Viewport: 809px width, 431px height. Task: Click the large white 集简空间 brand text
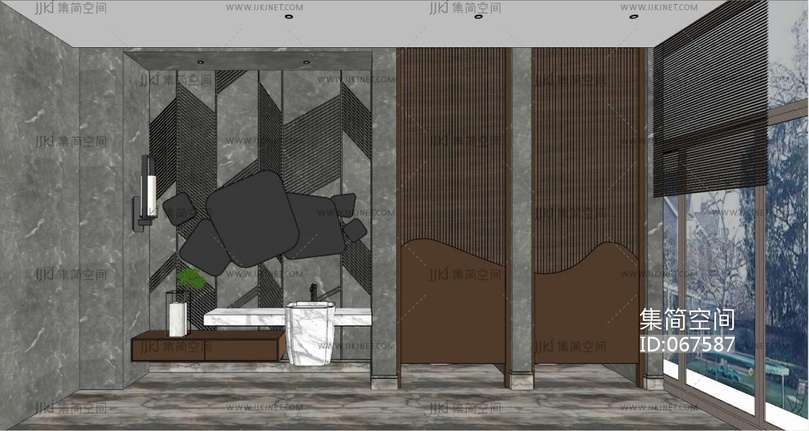687,320
